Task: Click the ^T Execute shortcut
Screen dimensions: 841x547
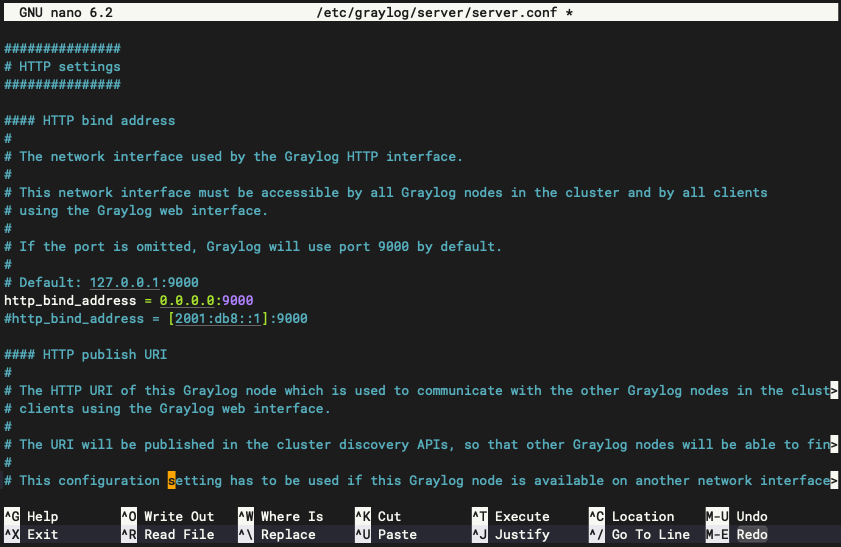Action: [511, 516]
